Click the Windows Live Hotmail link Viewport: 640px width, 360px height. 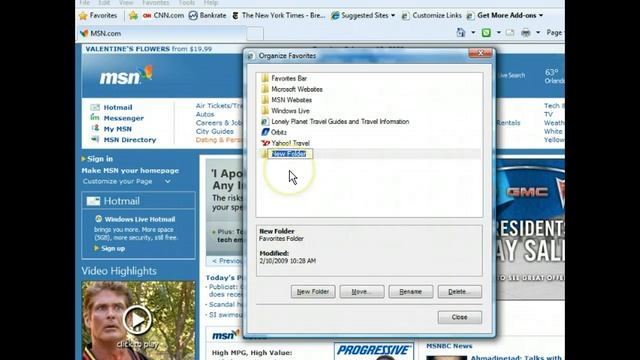pos(140,219)
